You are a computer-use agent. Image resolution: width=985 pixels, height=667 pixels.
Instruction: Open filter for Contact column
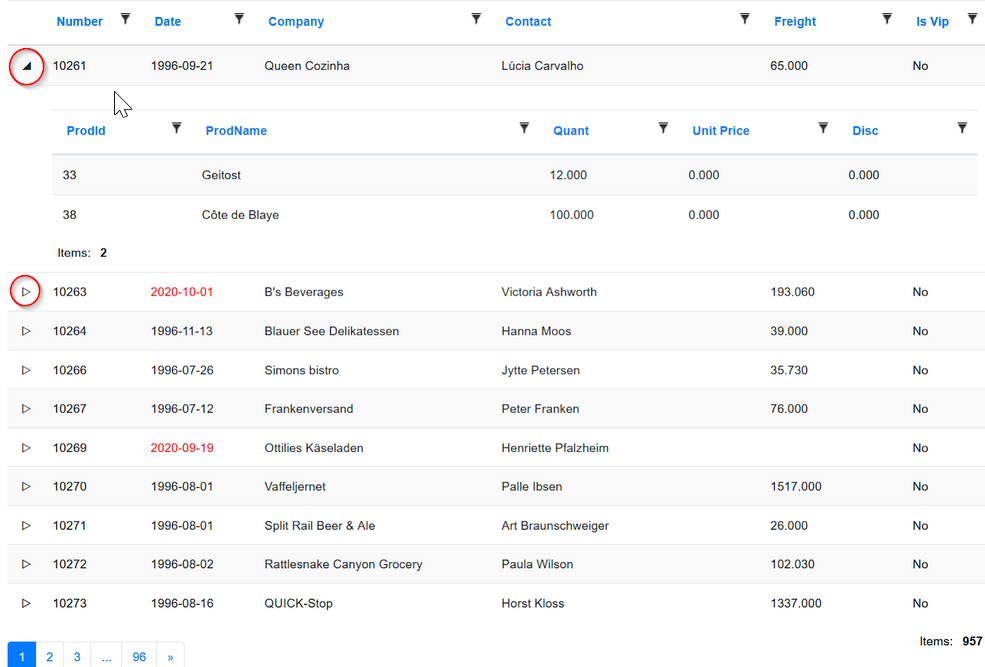point(744,19)
